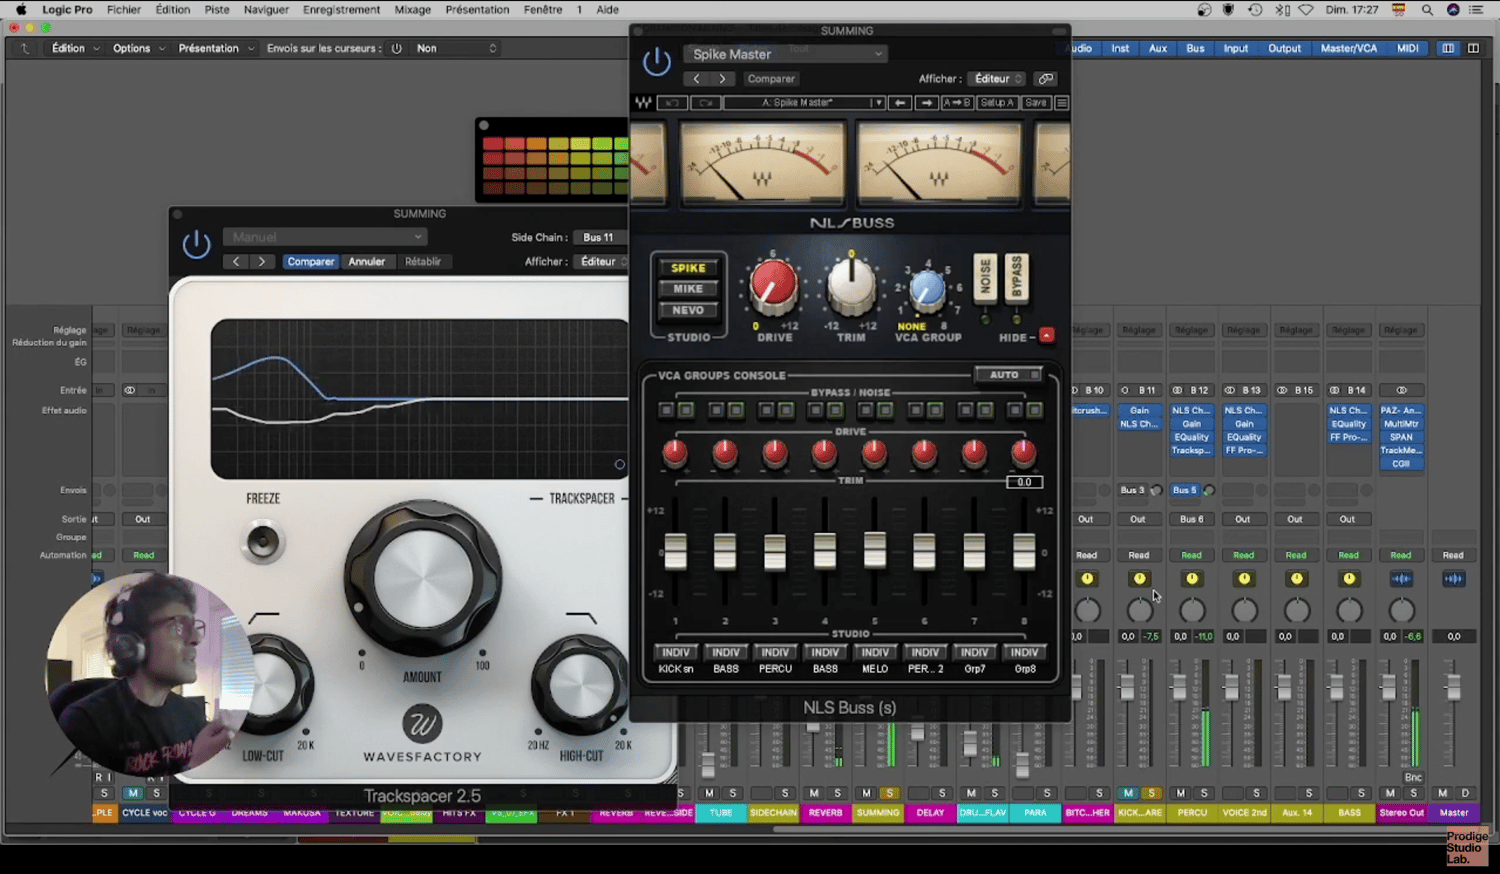Load previous Waves preset with left arrow
Screen dimensions: 1500x874
pyautogui.click(x=900, y=102)
